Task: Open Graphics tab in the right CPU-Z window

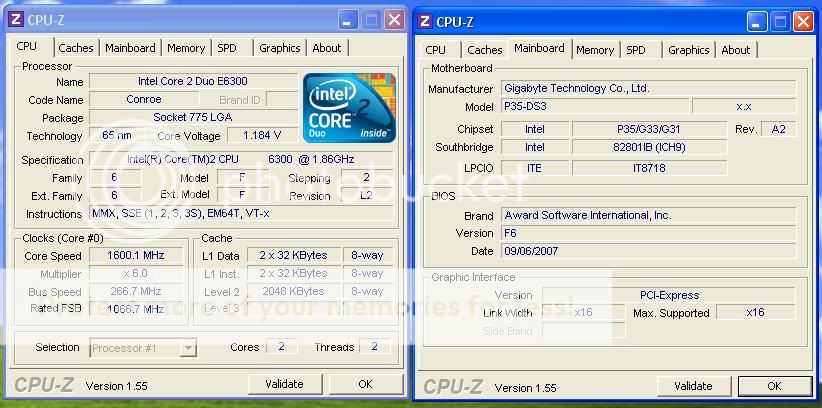Action: (688, 50)
